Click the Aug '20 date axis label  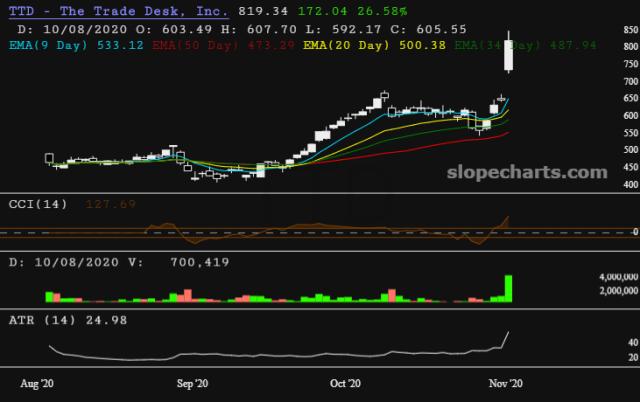(38, 383)
